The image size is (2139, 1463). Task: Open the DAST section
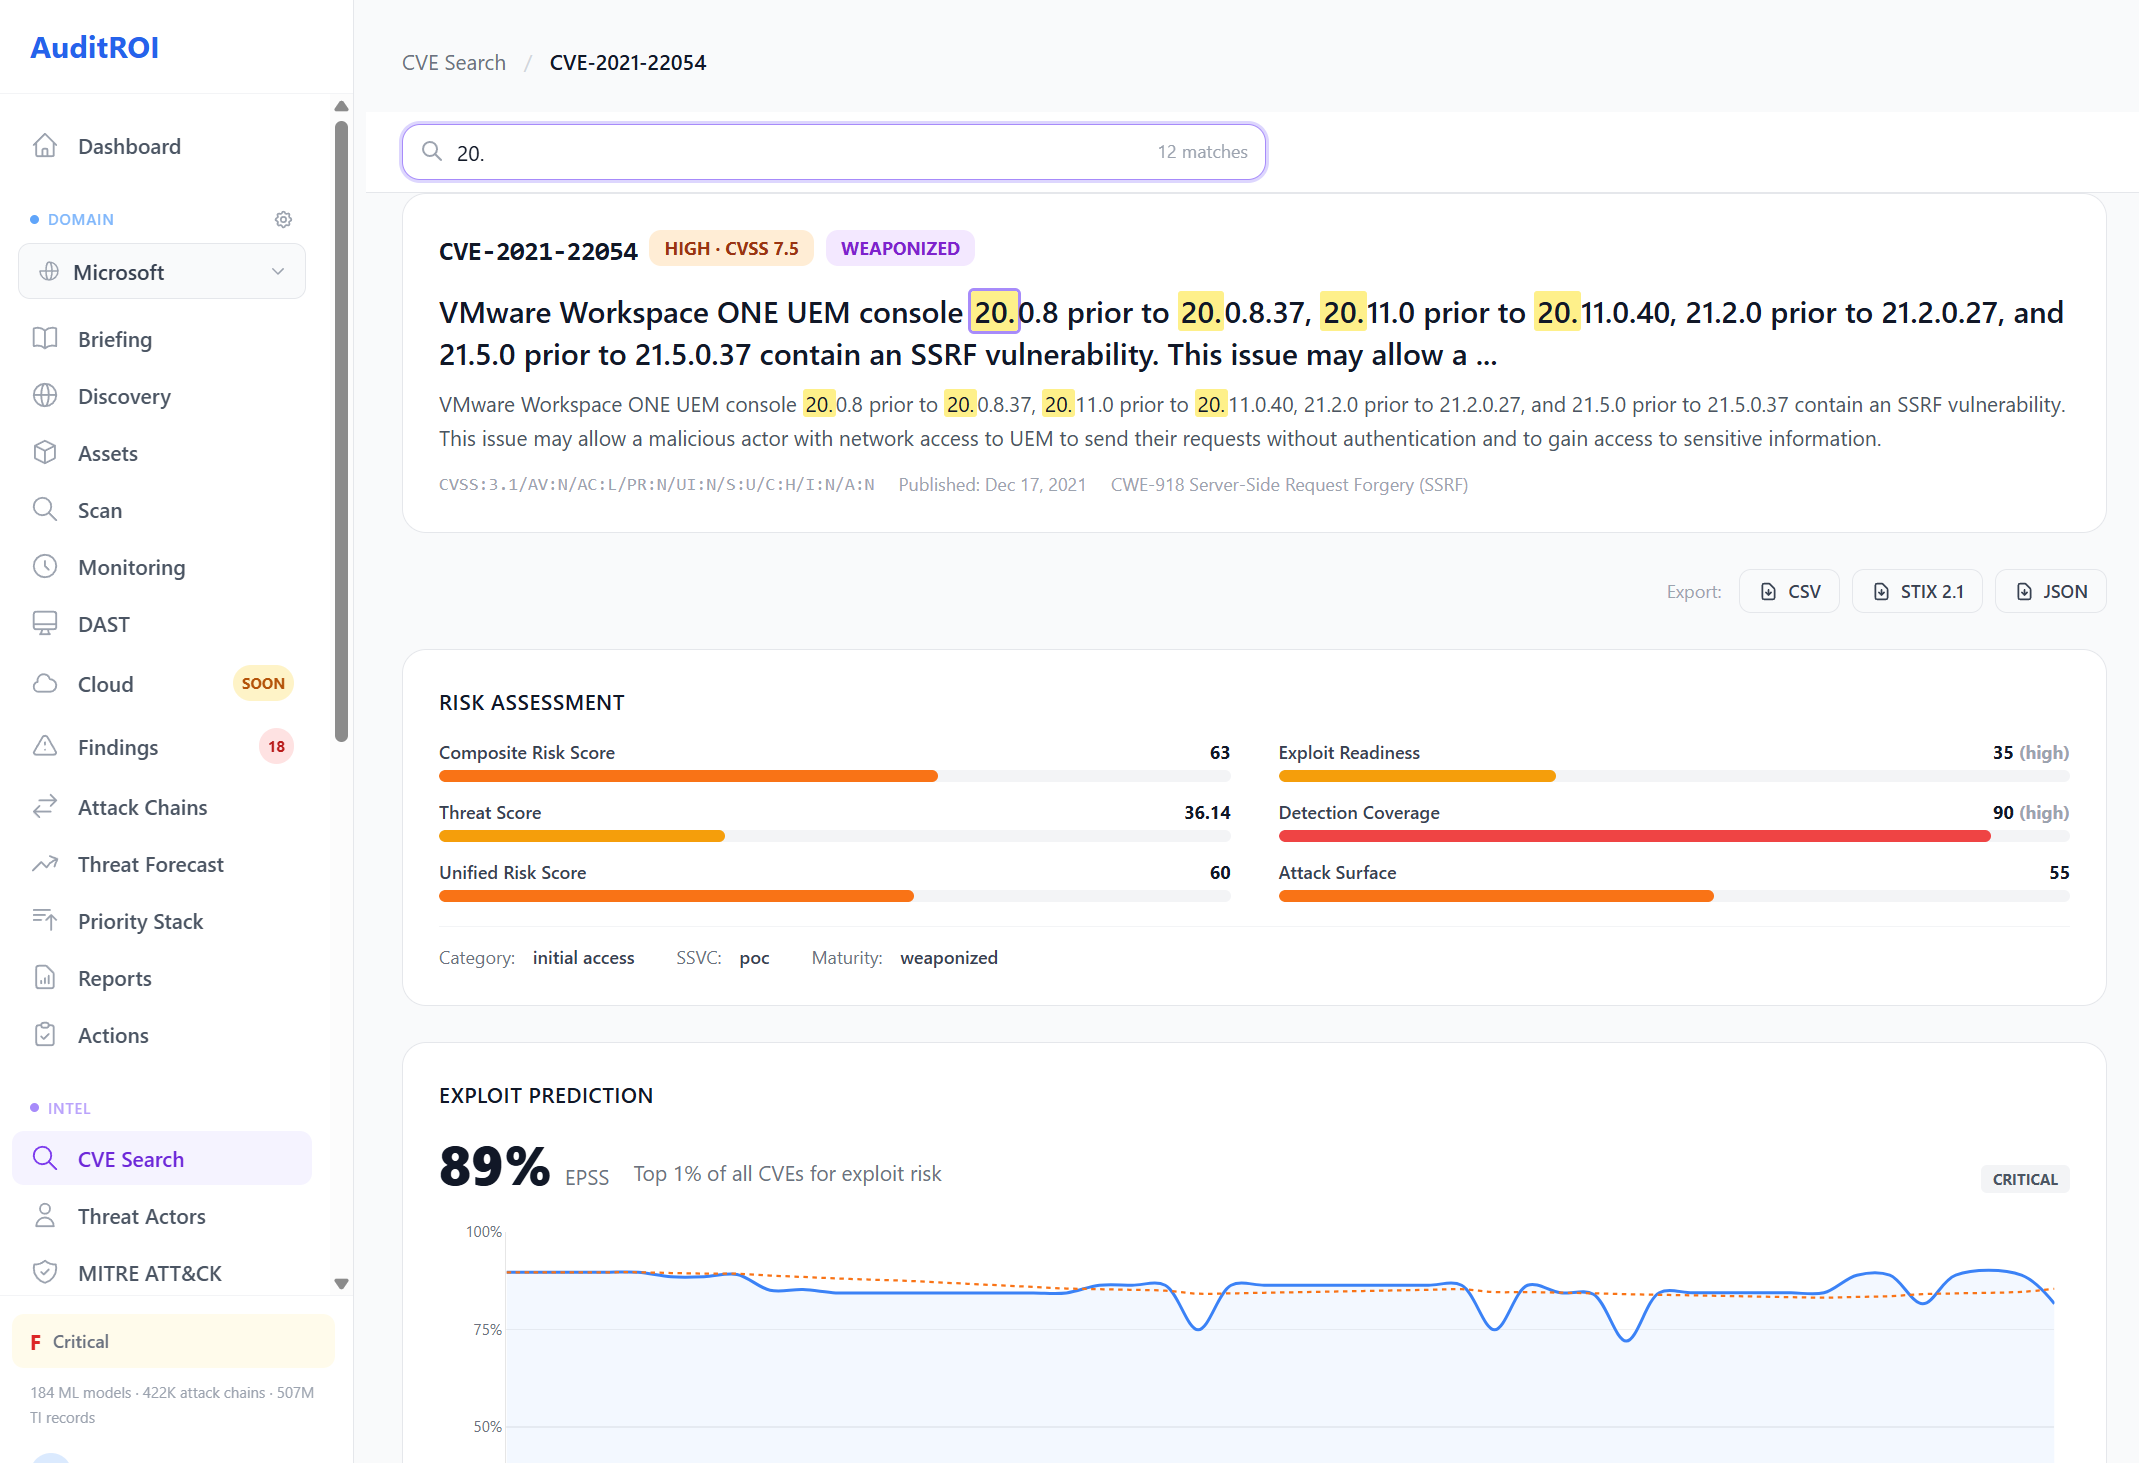point(104,624)
